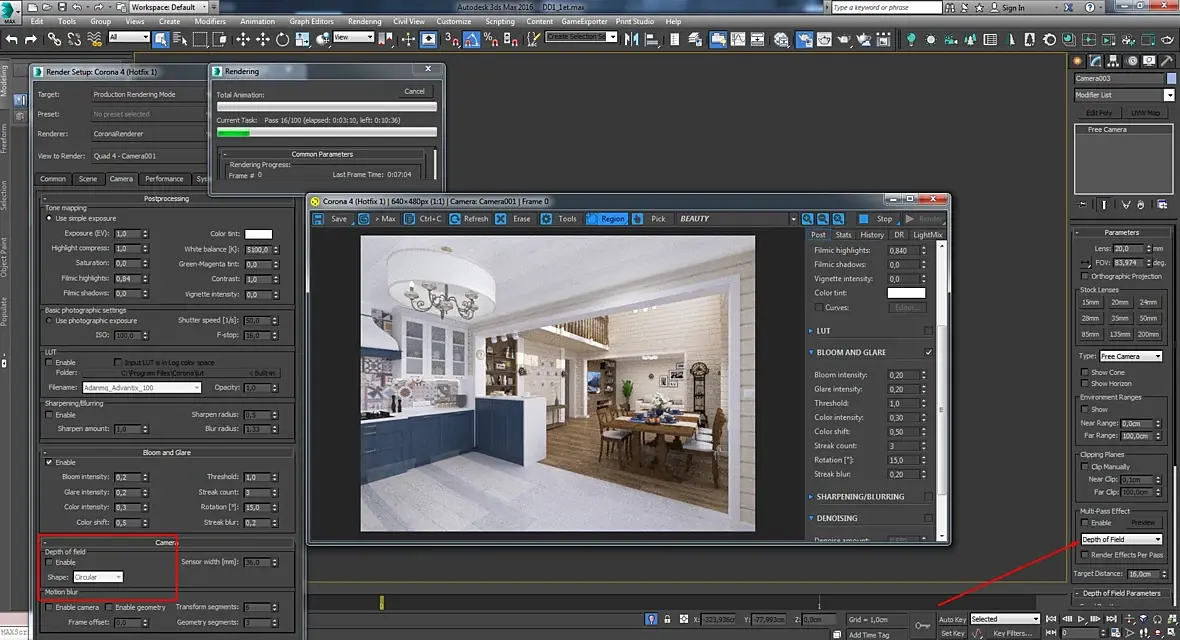Image resolution: width=1180 pixels, height=640 pixels.
Task: Open the Depth of Field multi-pass dropdown
Action: [x=1121, y=539]
